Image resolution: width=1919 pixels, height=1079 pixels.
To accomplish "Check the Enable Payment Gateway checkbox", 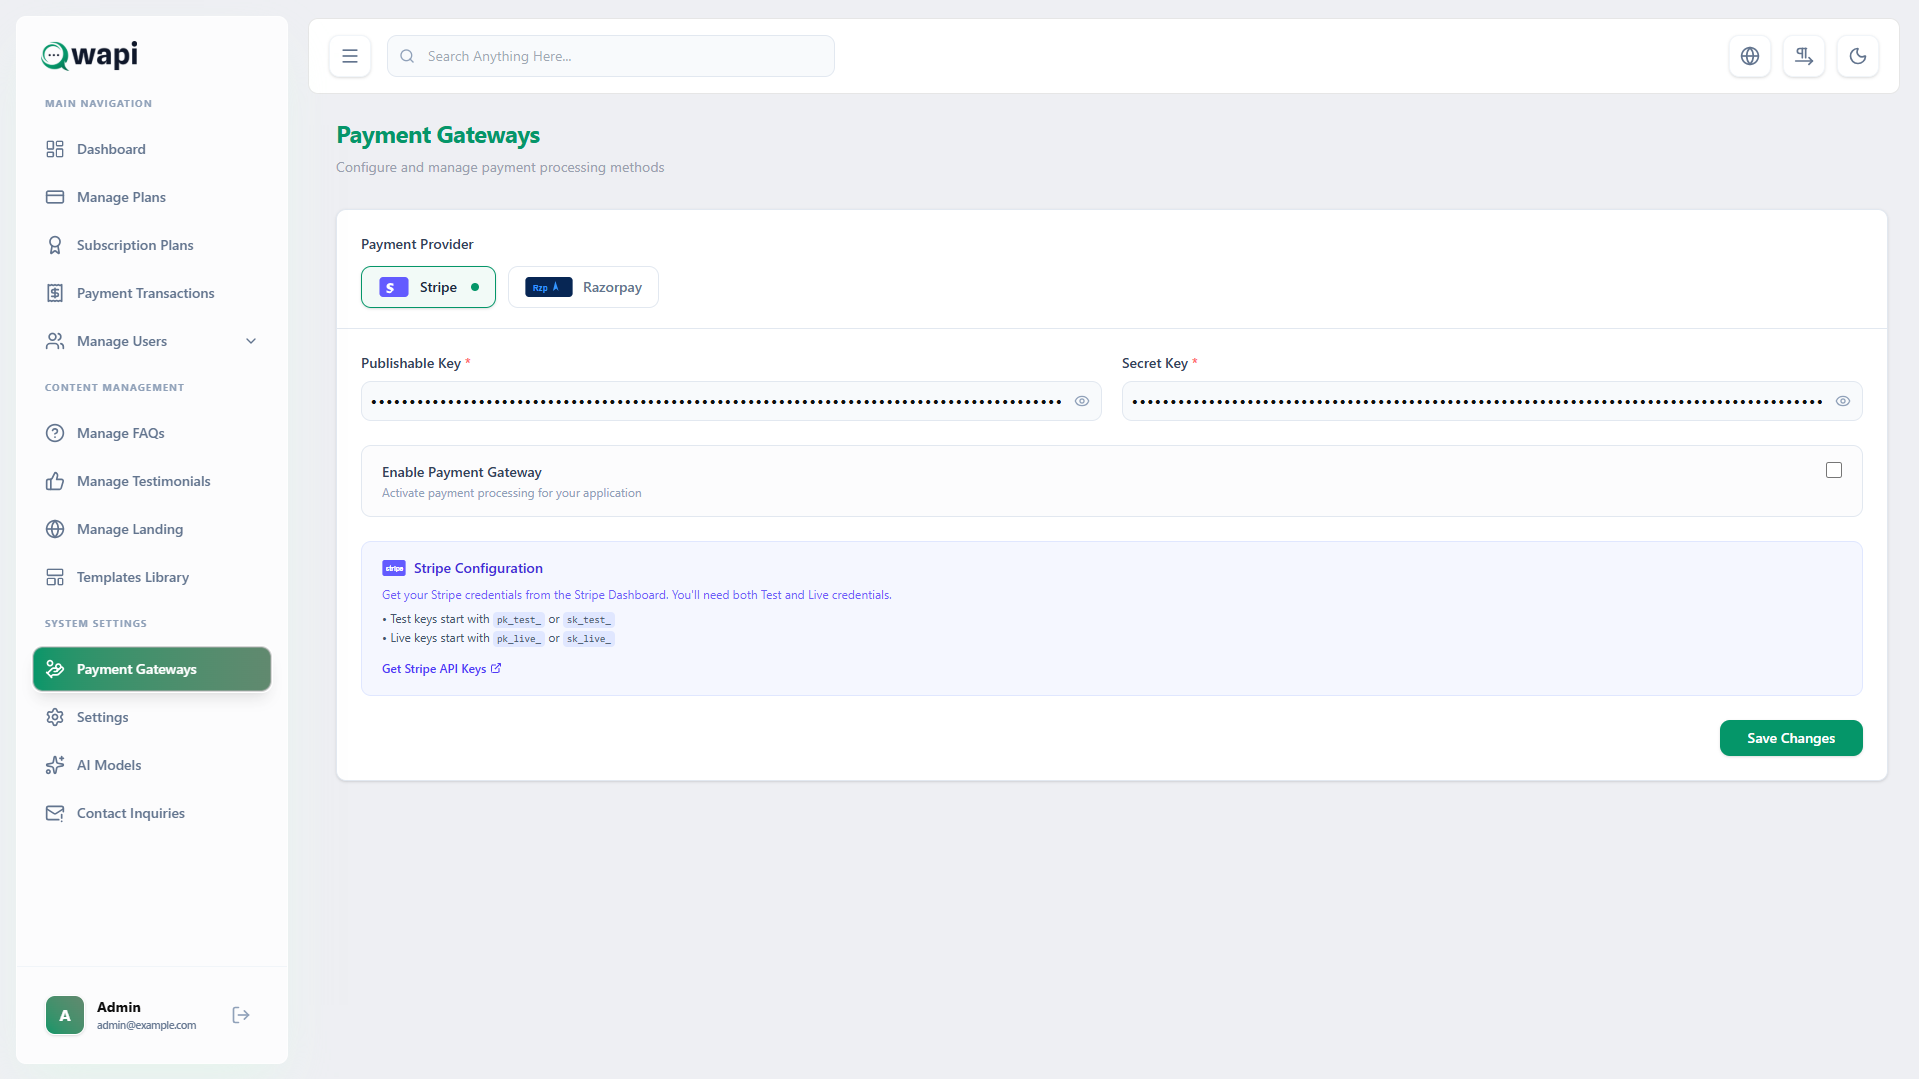I will pyautogui.click(x=1833, y=470).
